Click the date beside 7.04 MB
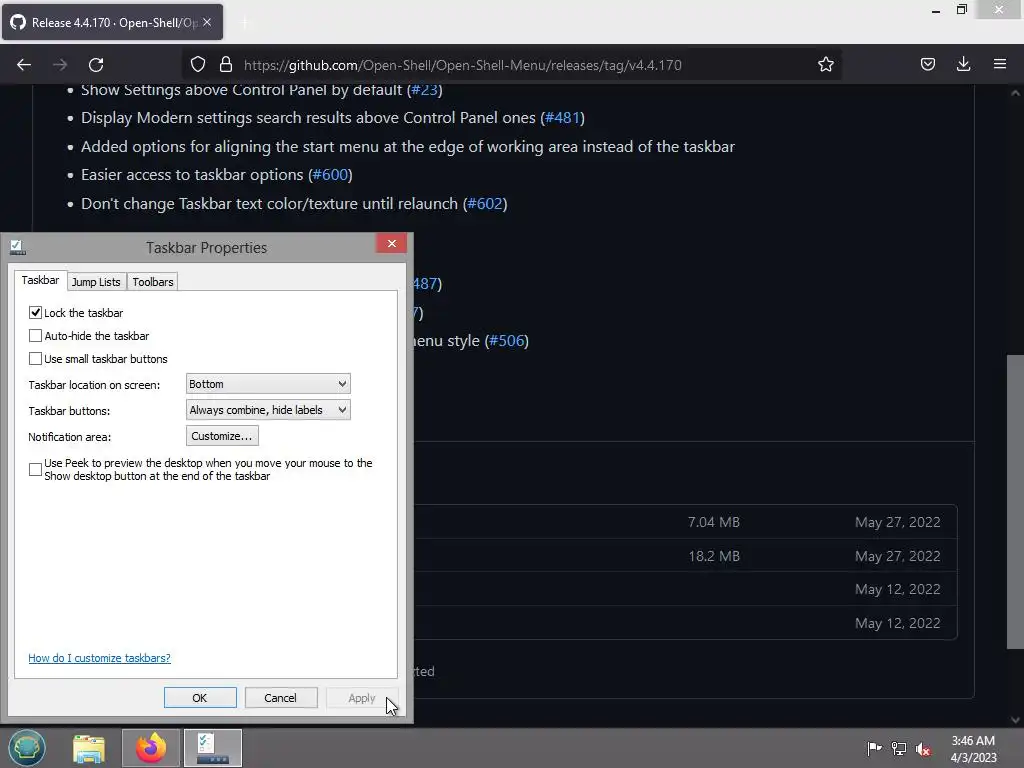Viewport: 1024px width, 768px height. (897, 522)
